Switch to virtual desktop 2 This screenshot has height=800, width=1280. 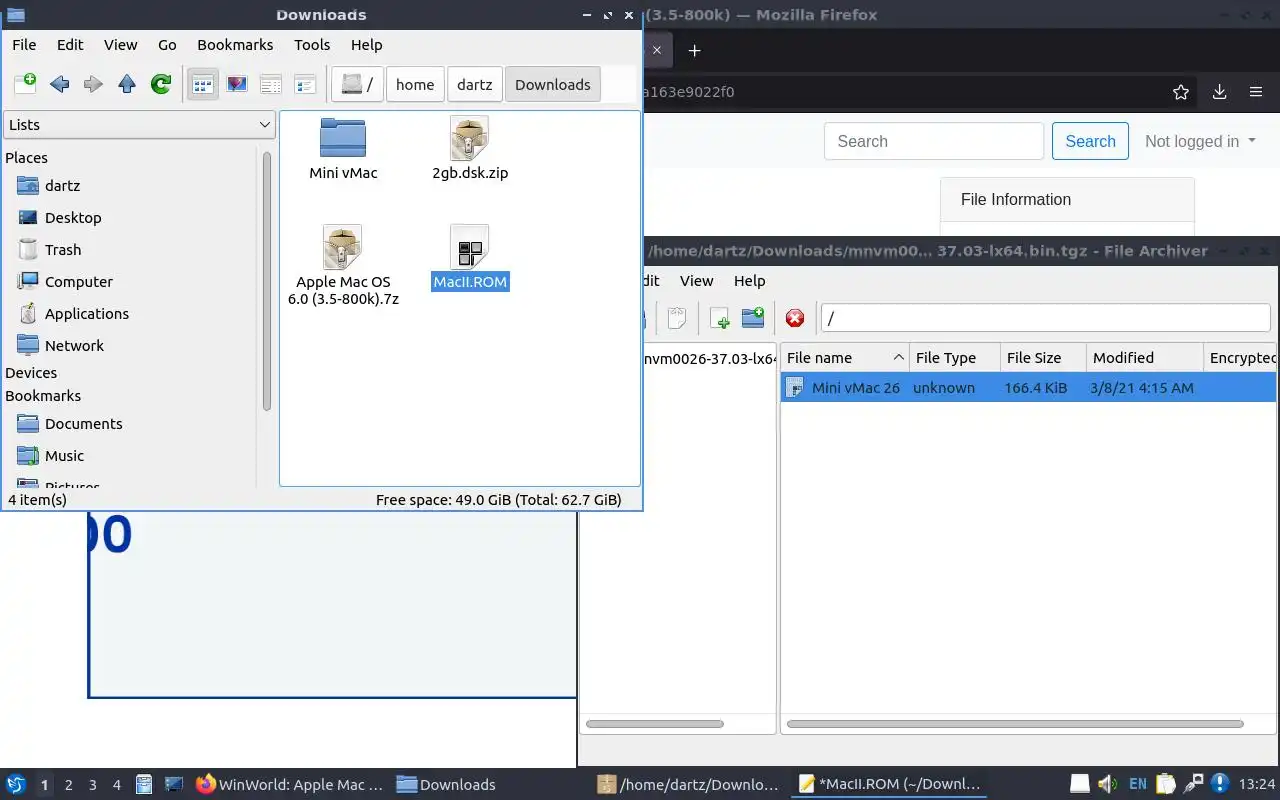68,785
